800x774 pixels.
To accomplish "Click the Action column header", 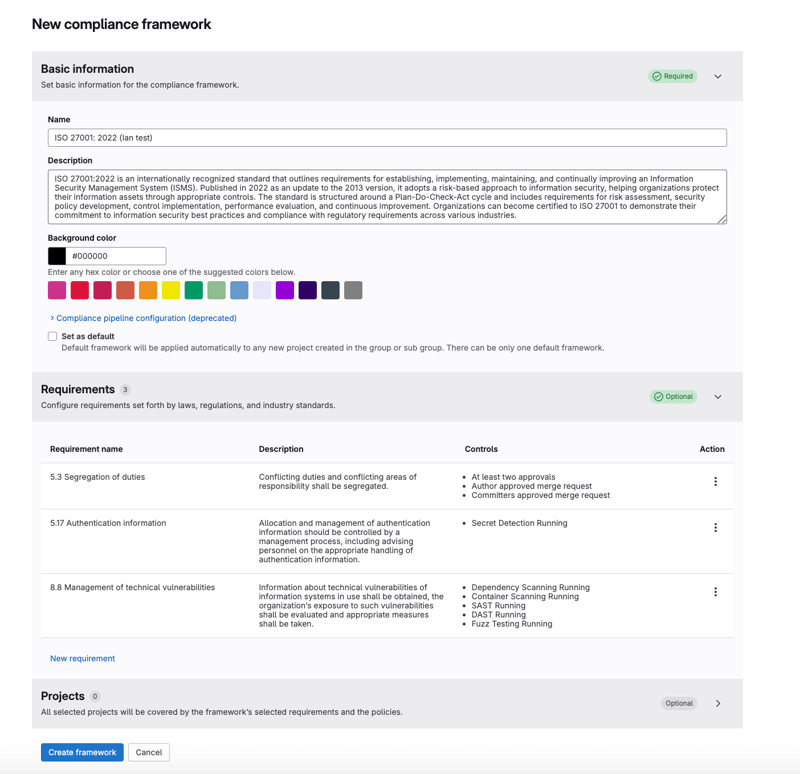I will (712, 449).
